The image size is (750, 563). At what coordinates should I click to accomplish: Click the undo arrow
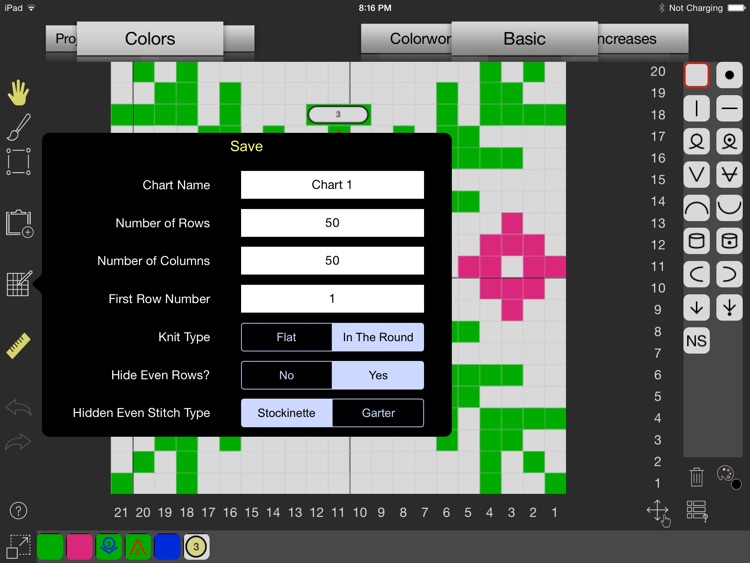coord(18,408)
